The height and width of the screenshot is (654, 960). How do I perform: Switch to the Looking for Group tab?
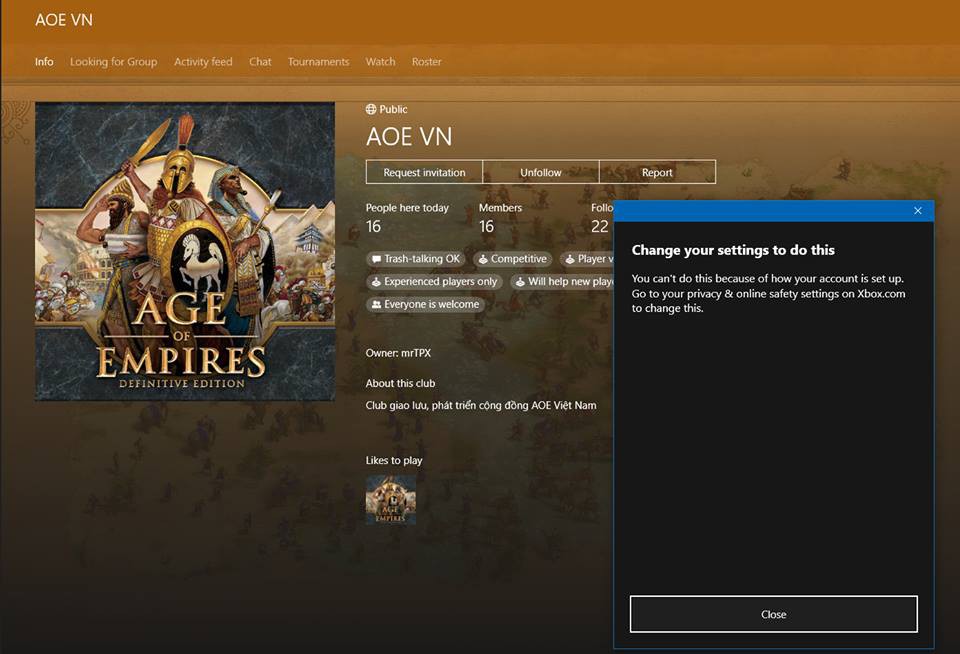coord(113,61)
